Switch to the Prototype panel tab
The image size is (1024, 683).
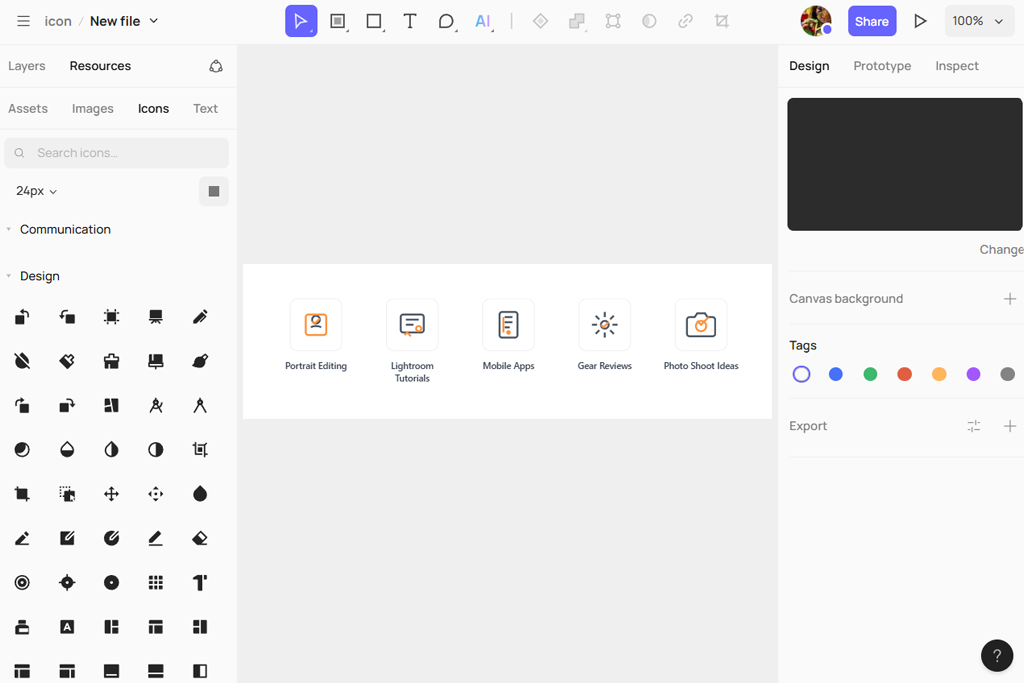[882, 66]
